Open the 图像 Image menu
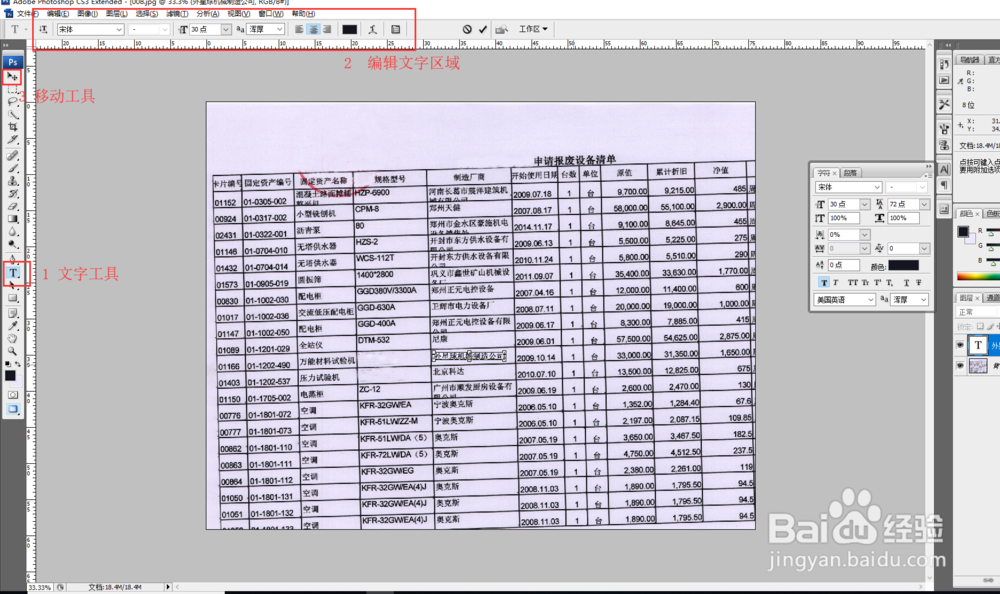Image resolution: width=1000 pixels, height=594 pixels. point(87,13)
